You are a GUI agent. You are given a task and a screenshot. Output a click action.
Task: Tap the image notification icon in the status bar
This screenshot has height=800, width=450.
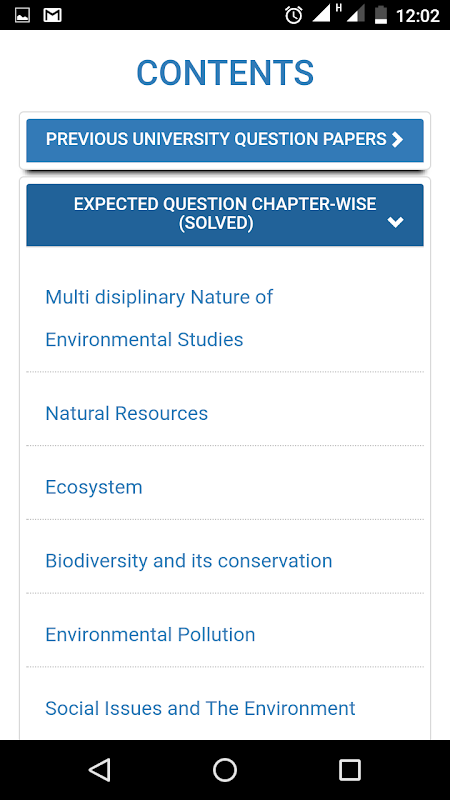pos(22,15)
